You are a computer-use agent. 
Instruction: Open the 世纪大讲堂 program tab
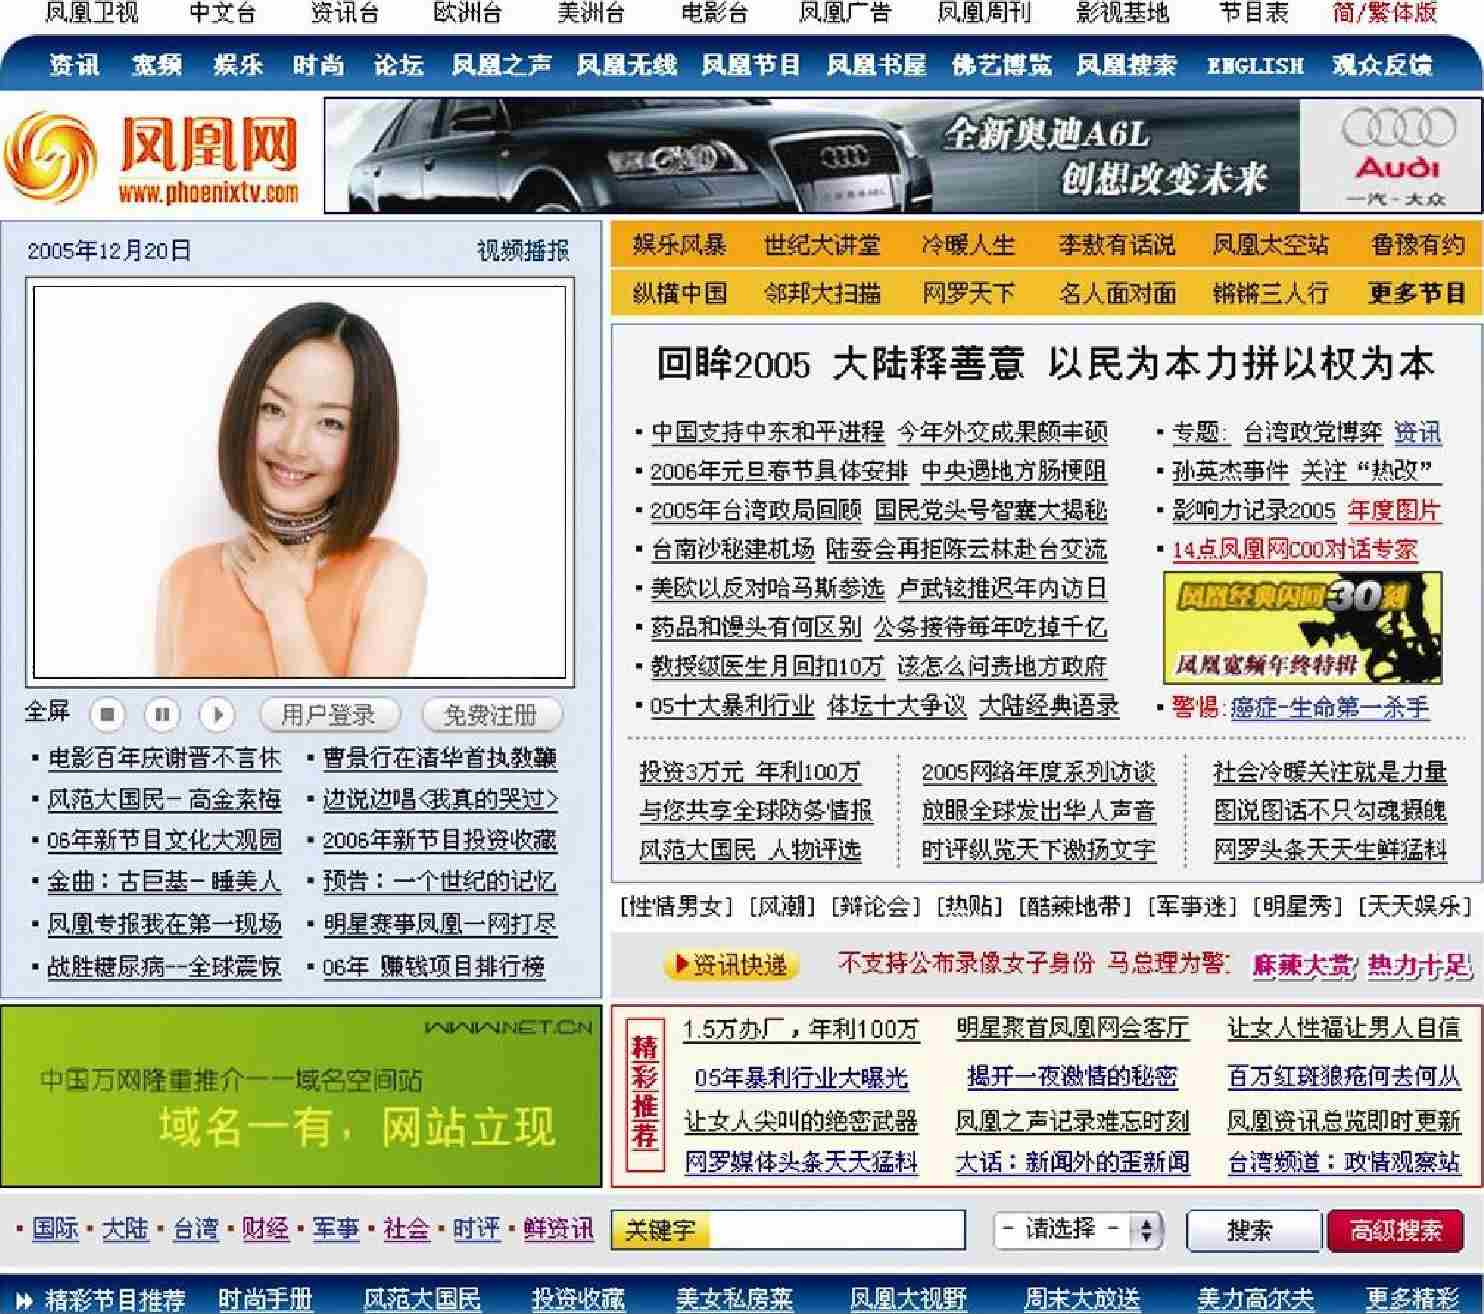(x=822, y=245)
